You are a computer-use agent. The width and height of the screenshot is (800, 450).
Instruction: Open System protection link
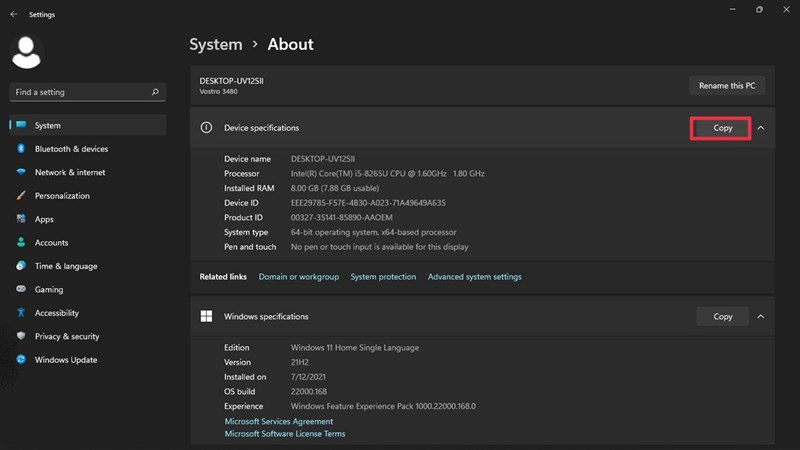point(383,277)
